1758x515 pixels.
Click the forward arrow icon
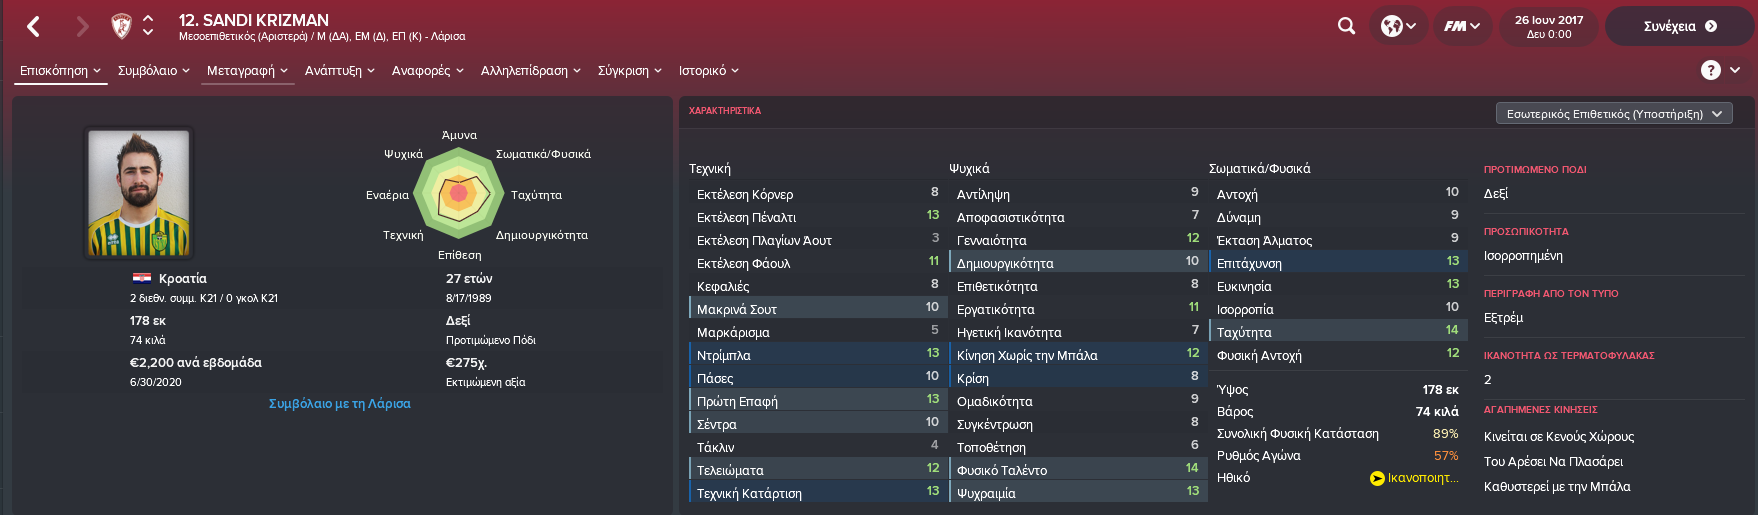[x=82, y=26]
